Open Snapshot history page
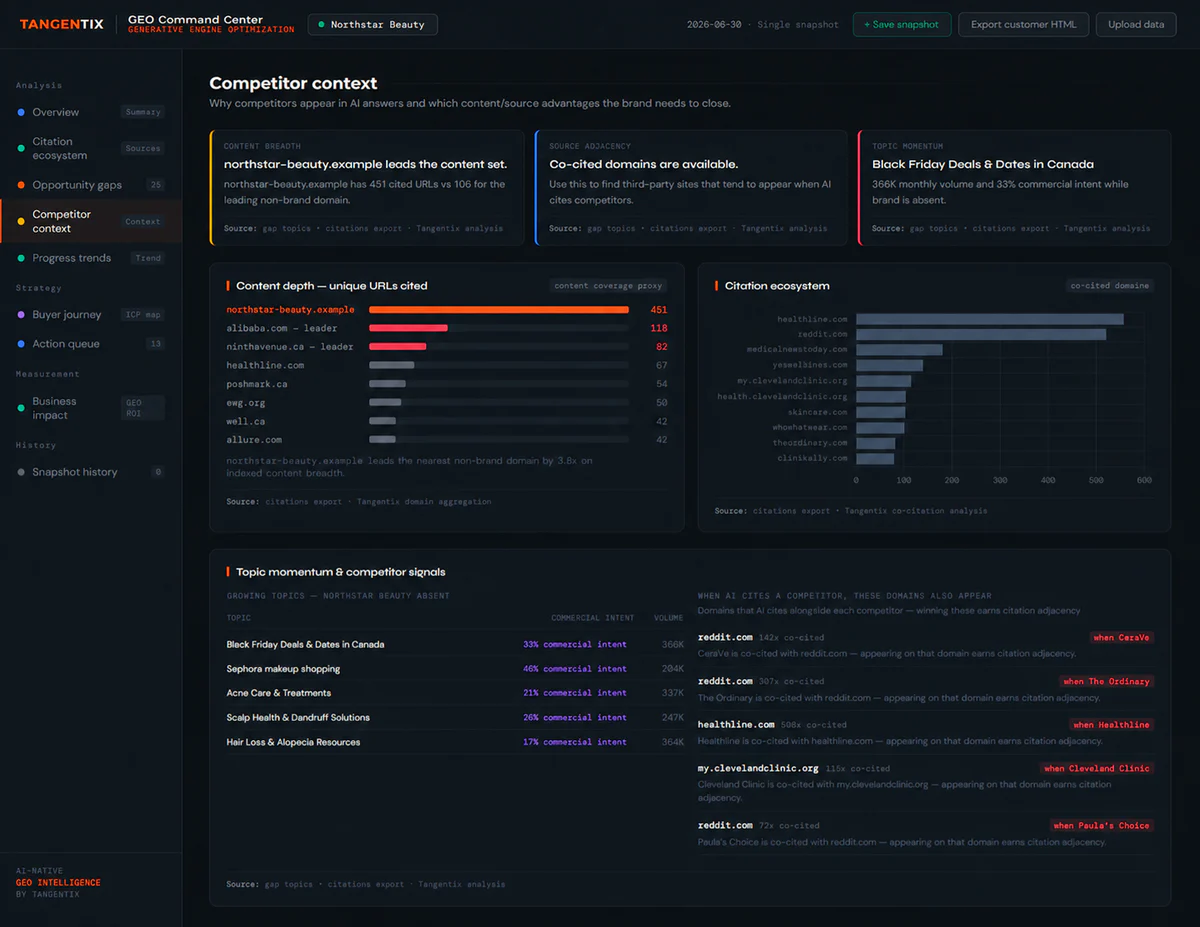Image resolution: width=1200 pixels, height=927 pixels. click(x=91, y=472)
